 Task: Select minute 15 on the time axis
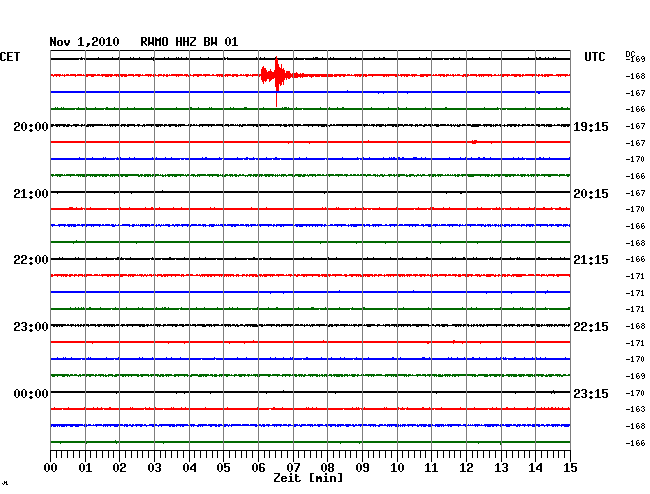[x=570, y=467]
